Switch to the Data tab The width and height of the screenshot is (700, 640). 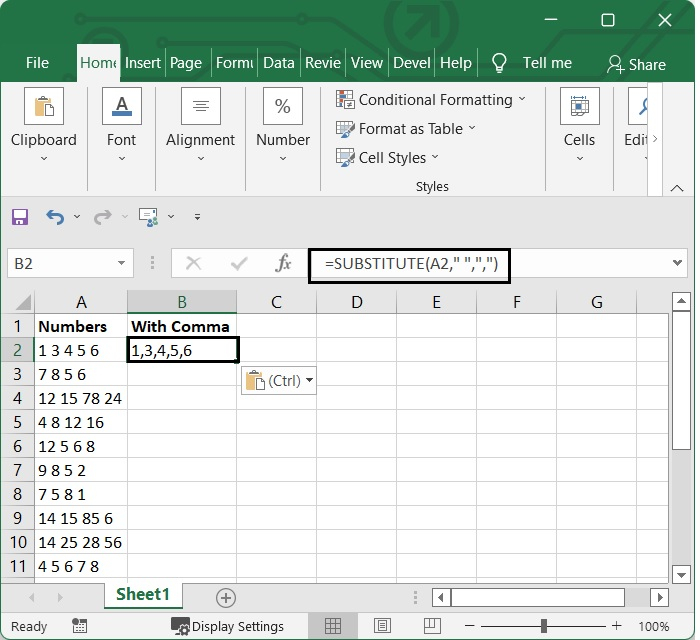pos(279,63)
